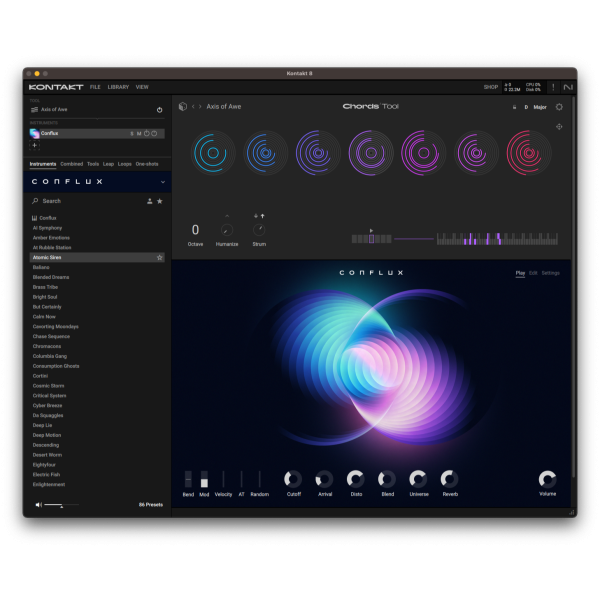Select the Electric Fish preset
This screenshot has width=600, height=600.
(46, 475)
